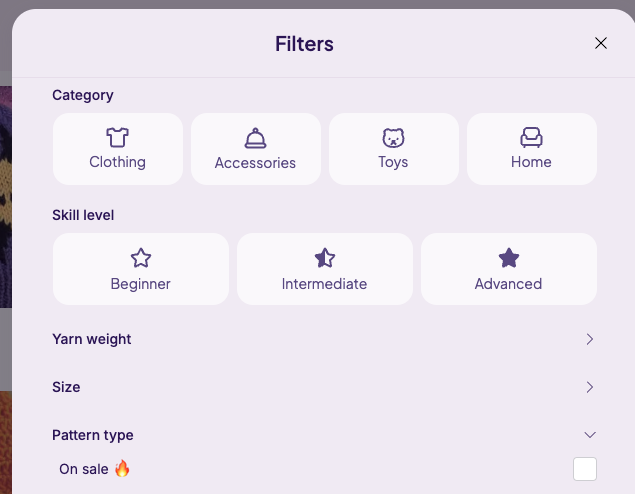
Task: Click the Intermediate half-filled star icon
Action: (325, 258)
